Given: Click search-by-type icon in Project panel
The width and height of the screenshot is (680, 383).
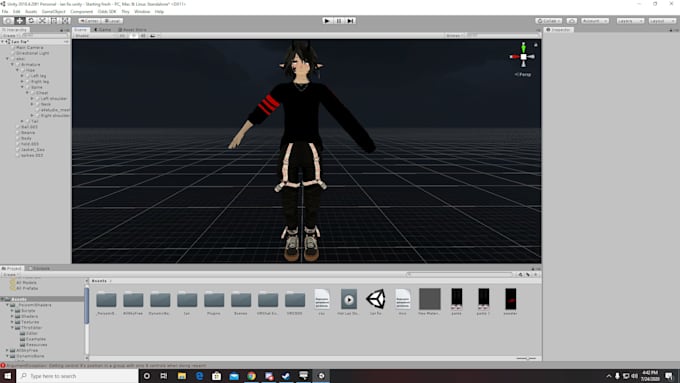Looking at the screenshot, I should pyautogui.click(x=520, y=275).
